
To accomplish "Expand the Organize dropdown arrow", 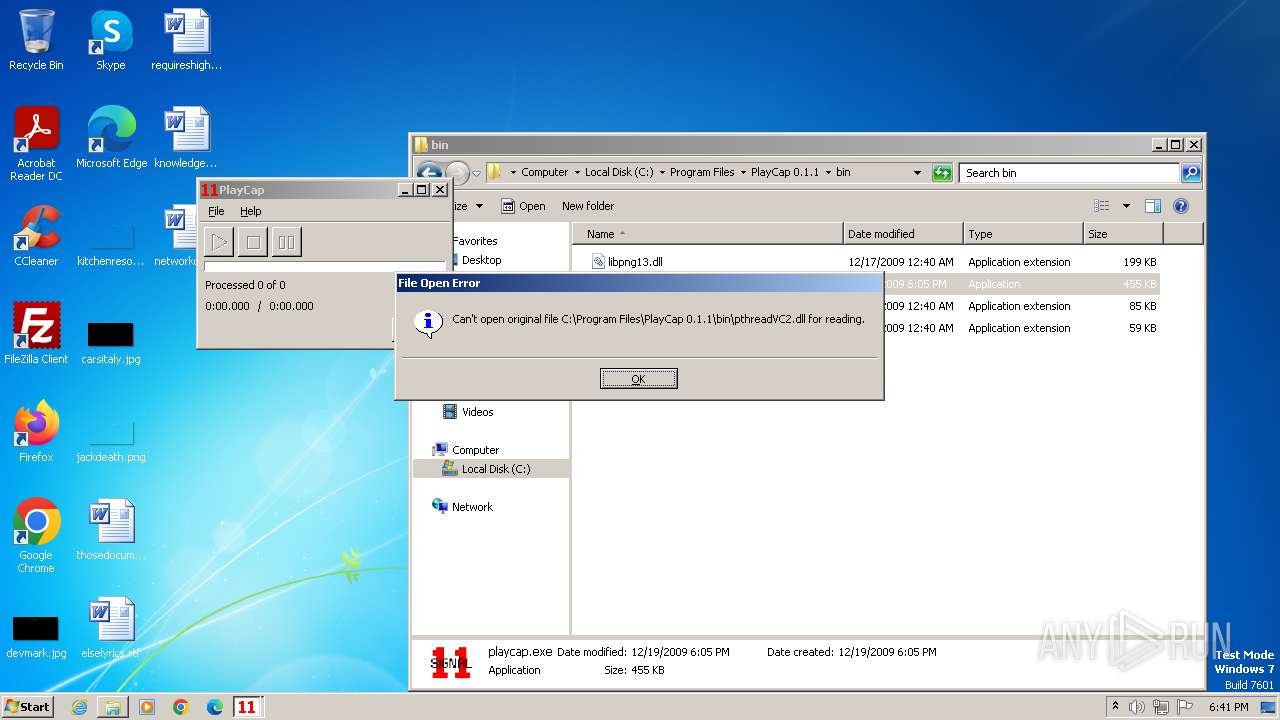I will [479, 206].
